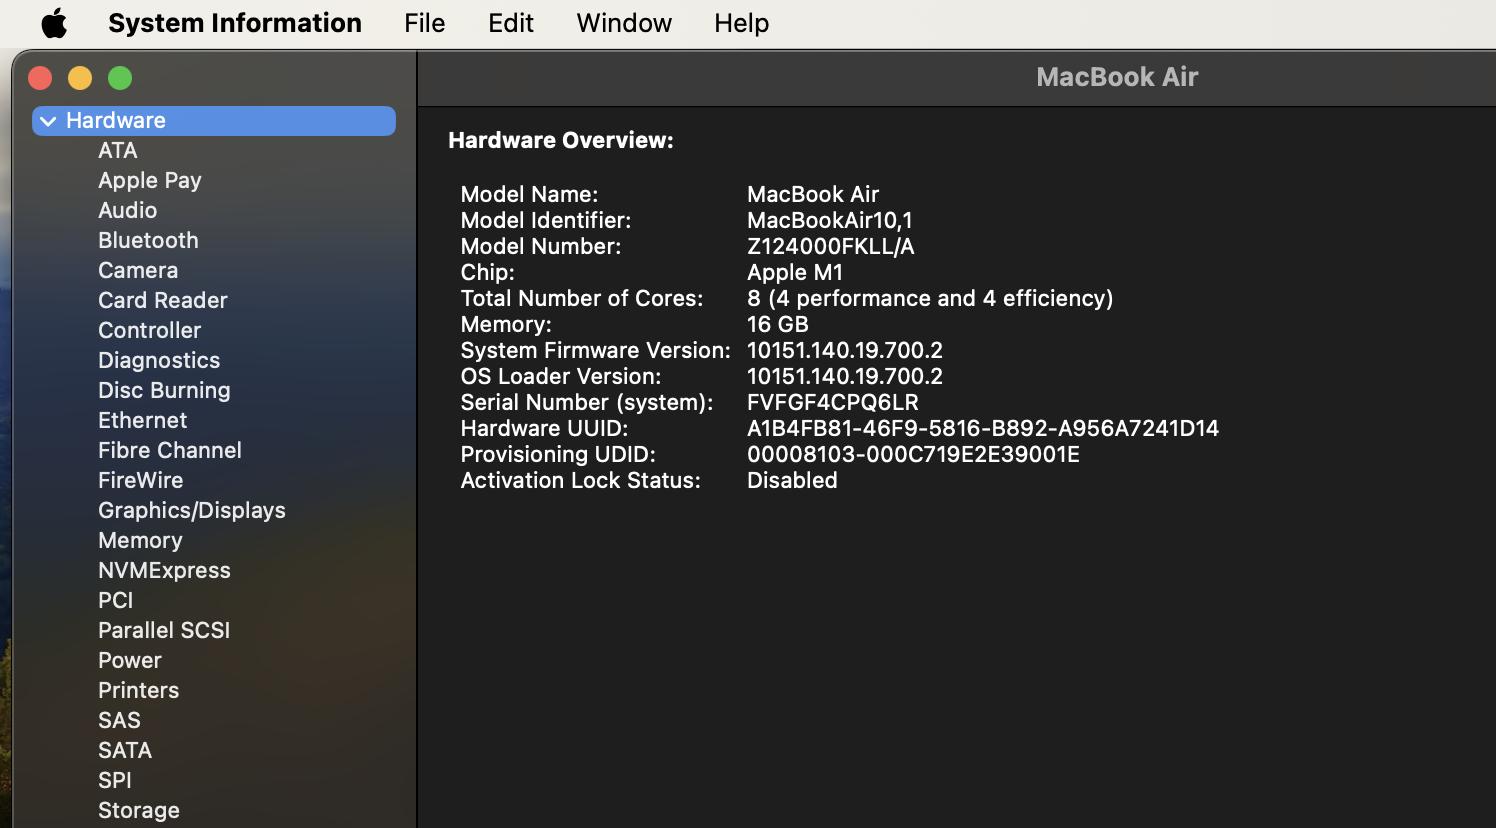Screen dimensions: 1496x828
Task: Select Card Reader in the sidebar
Action: pyautogui.click(x=163, y=300)
